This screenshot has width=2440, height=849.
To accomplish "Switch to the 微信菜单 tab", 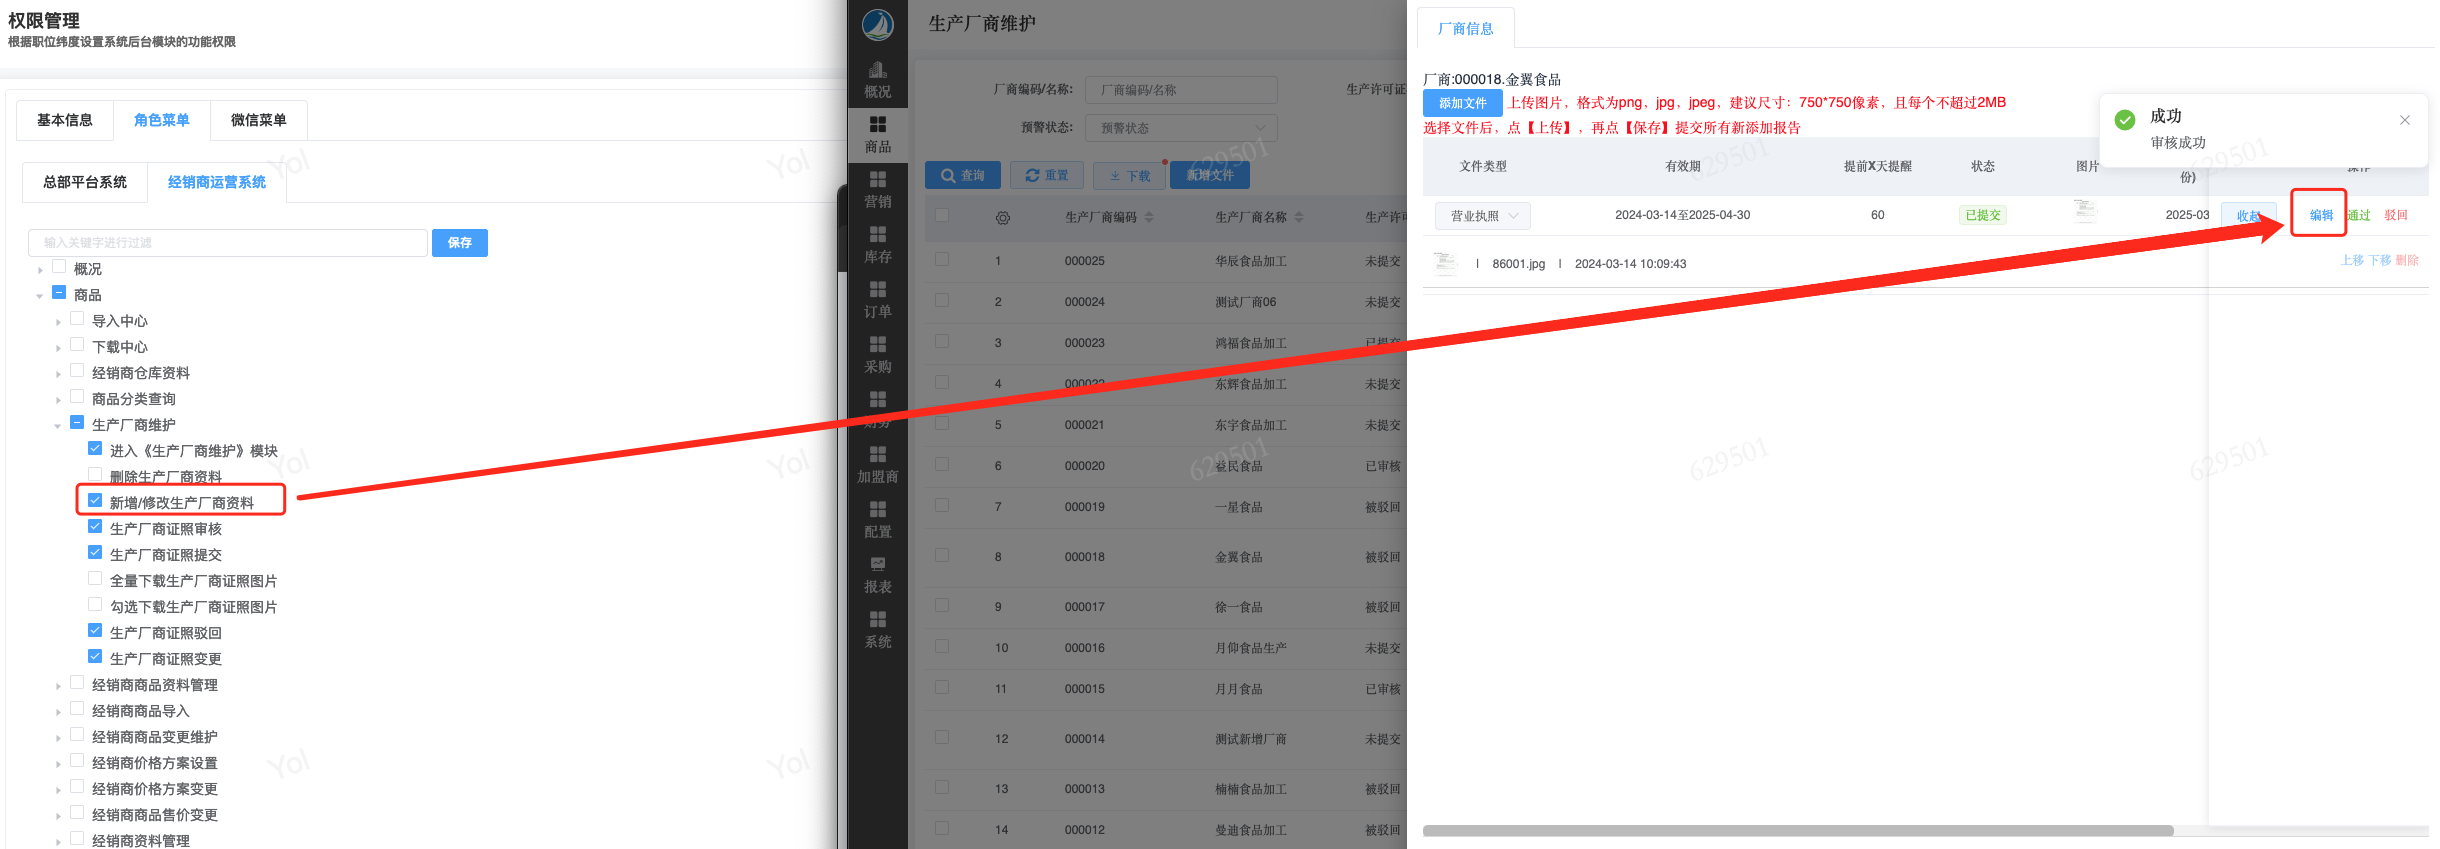I will [259, 120].
